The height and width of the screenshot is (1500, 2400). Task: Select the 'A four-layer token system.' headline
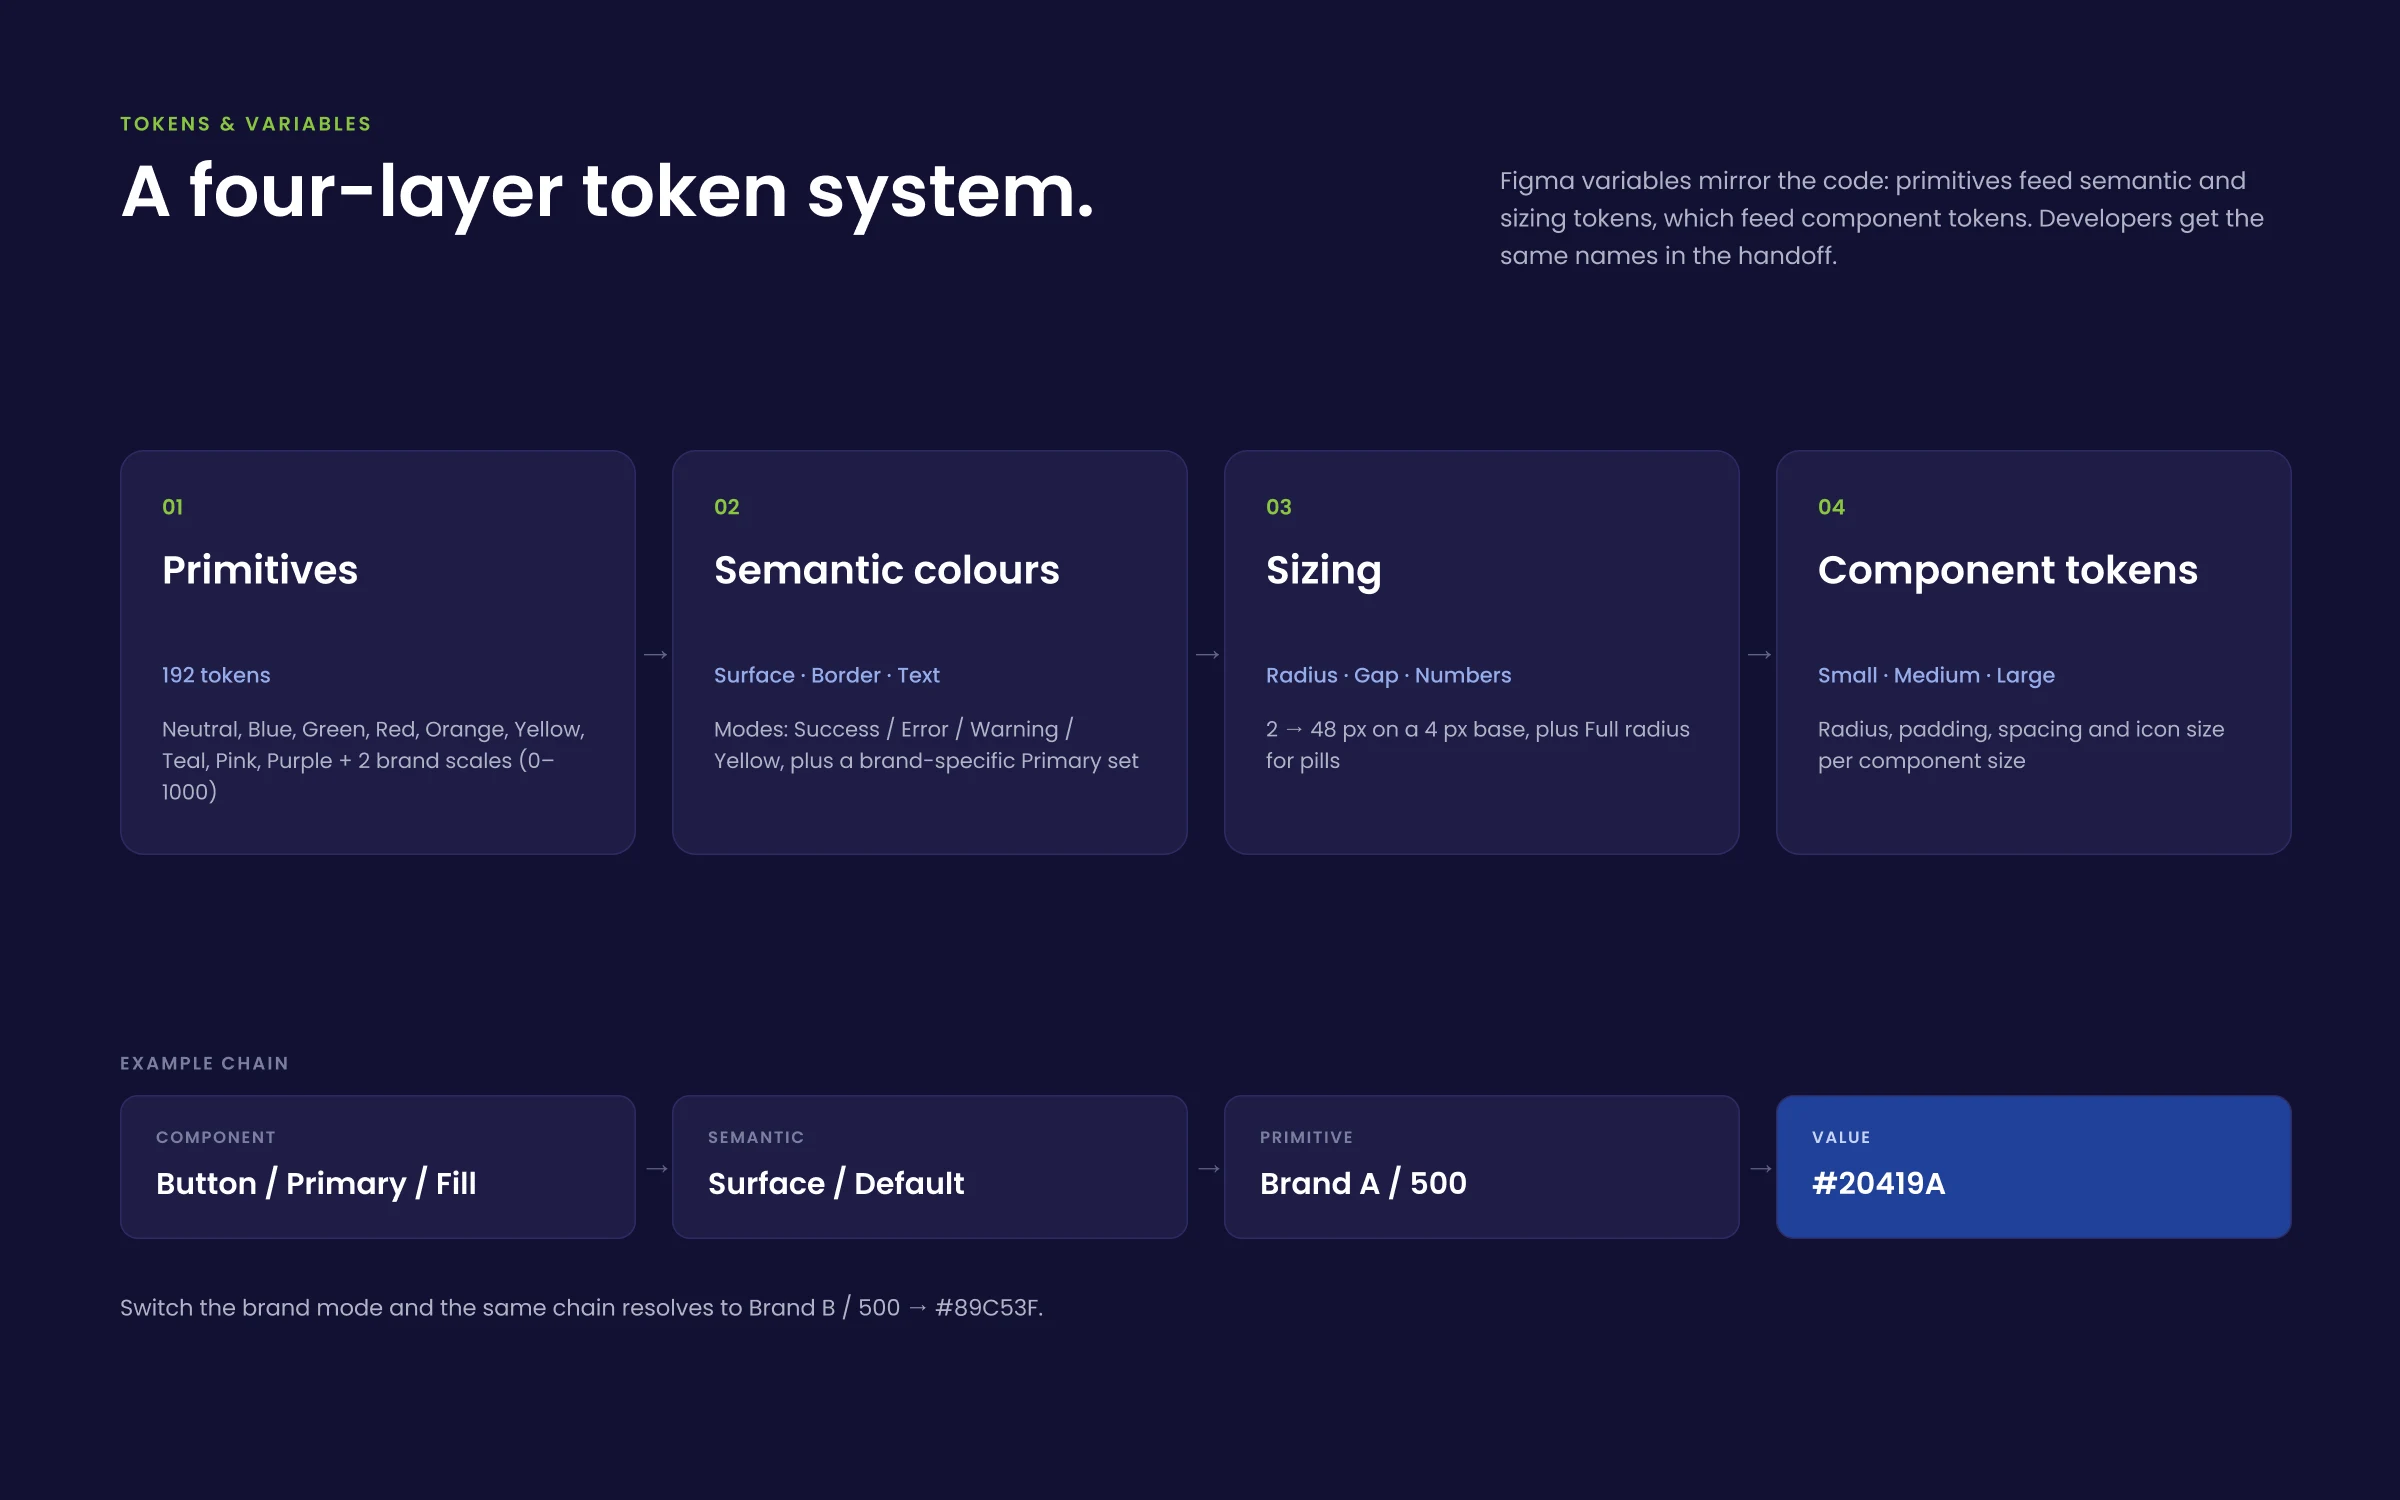pyautogui.click(x=608, y=192)
